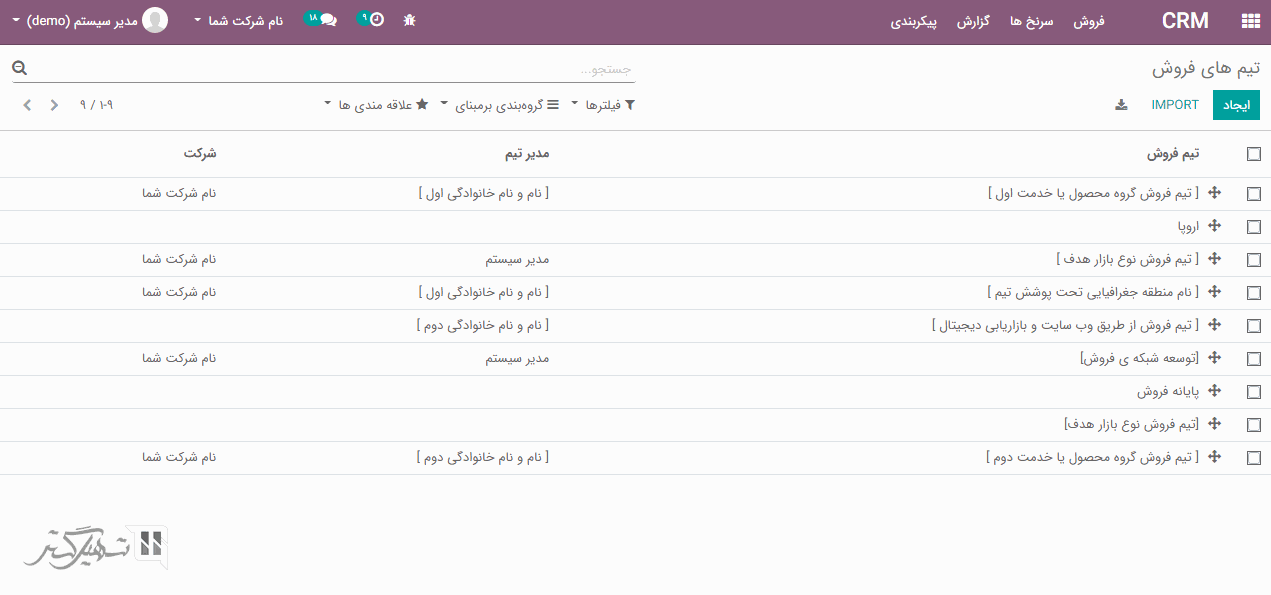Check the checkbox for پایانه فروش

[x=1254, y=391]
